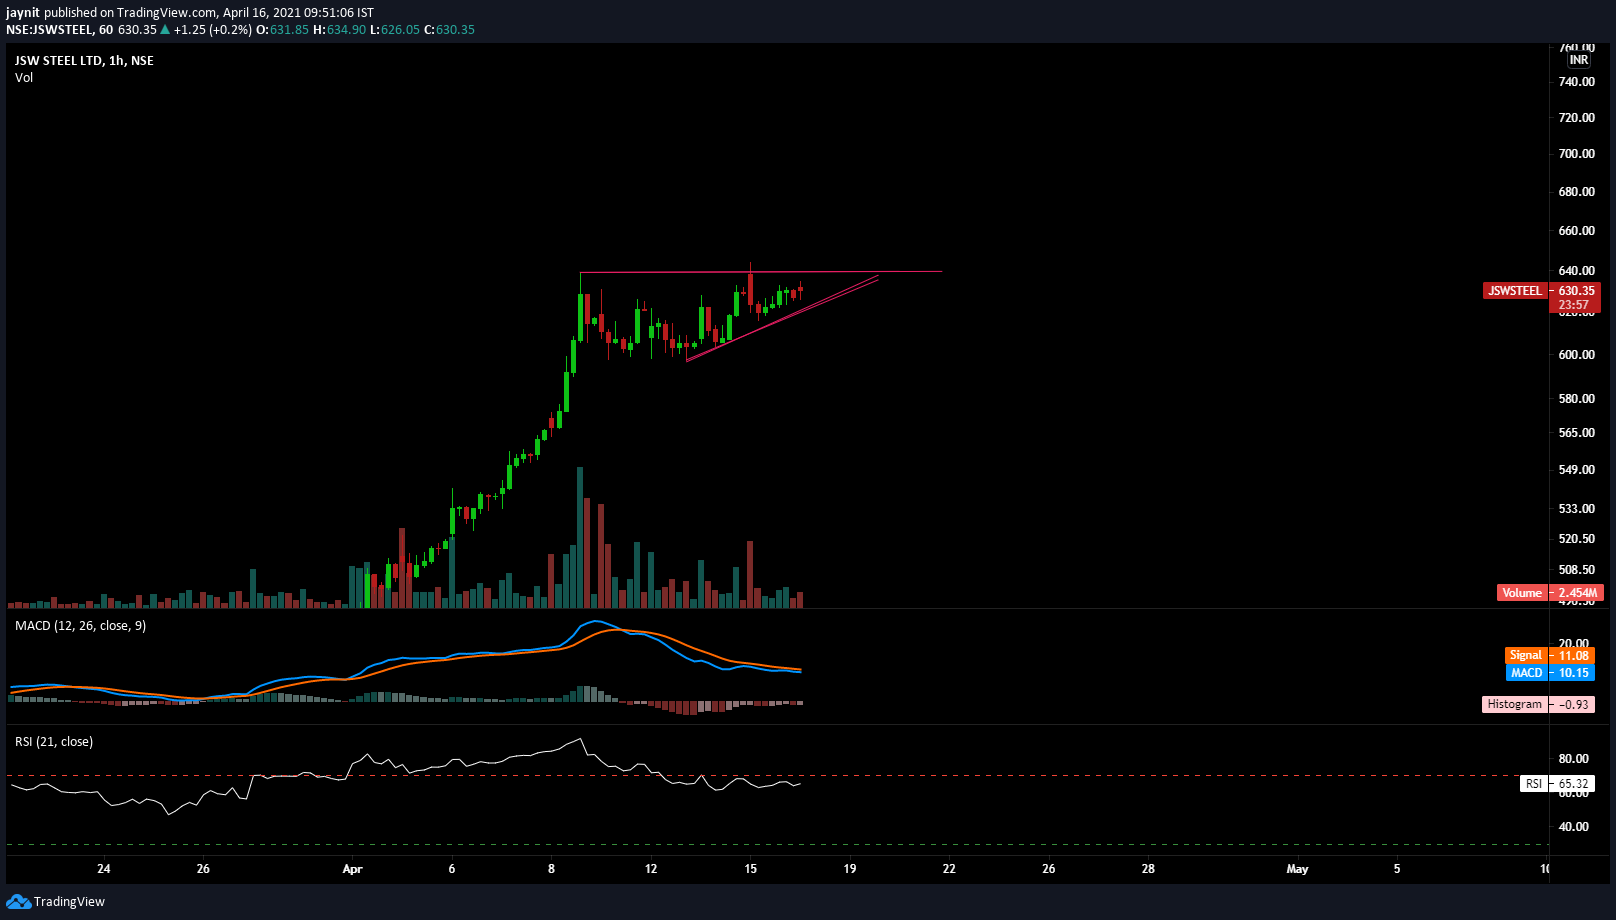Click the JSWSTEEL red price label
The height and width of the screenshot is (920, 1616).
point(1515,291)
